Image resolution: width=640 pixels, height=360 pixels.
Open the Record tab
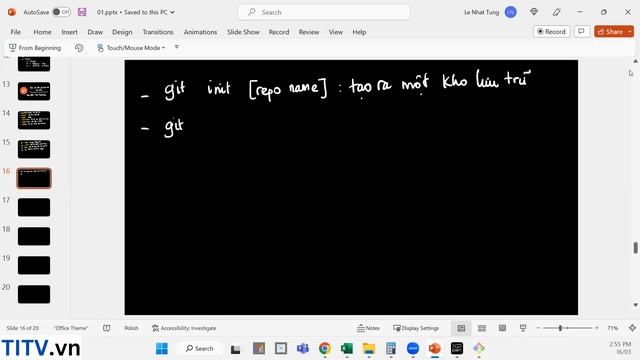click(x=279, y=32)
